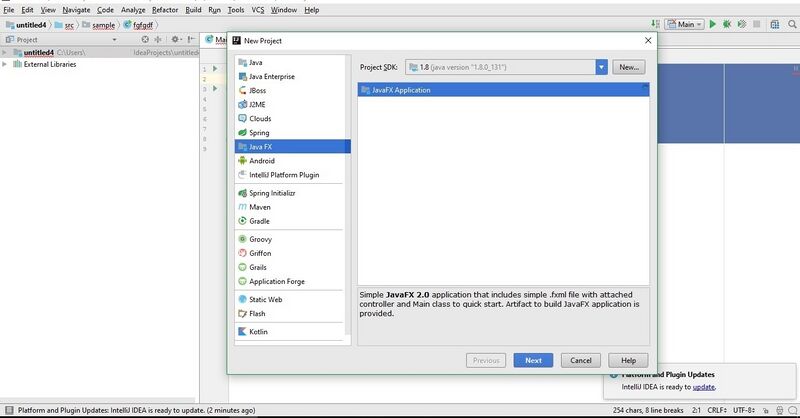This screenshot has height=418, width=800.
Task: Run the Main configuration with green play icon
Action: (x=713, y=24)
